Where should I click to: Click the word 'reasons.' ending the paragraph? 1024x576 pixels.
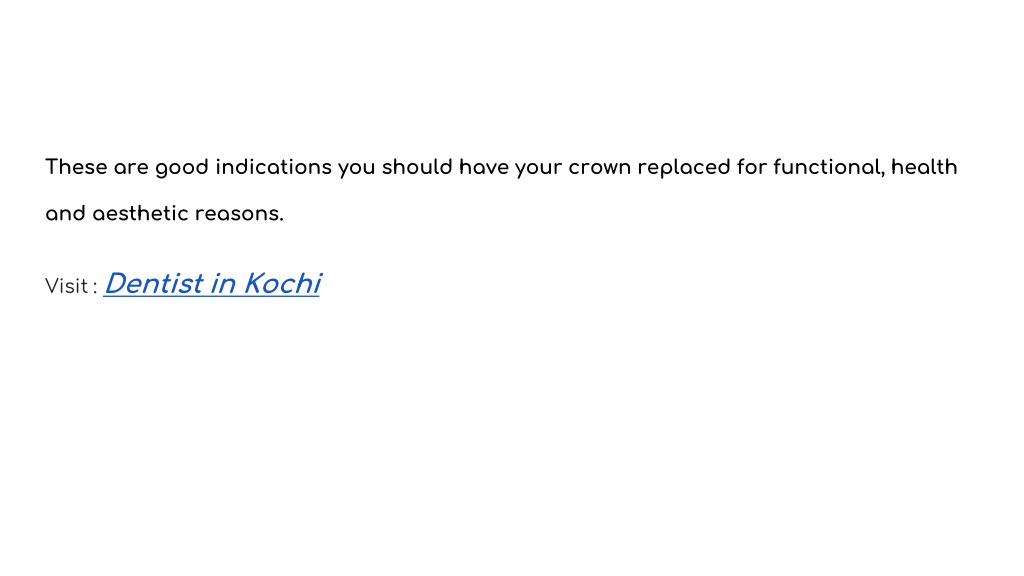click(x=239, y=214)
